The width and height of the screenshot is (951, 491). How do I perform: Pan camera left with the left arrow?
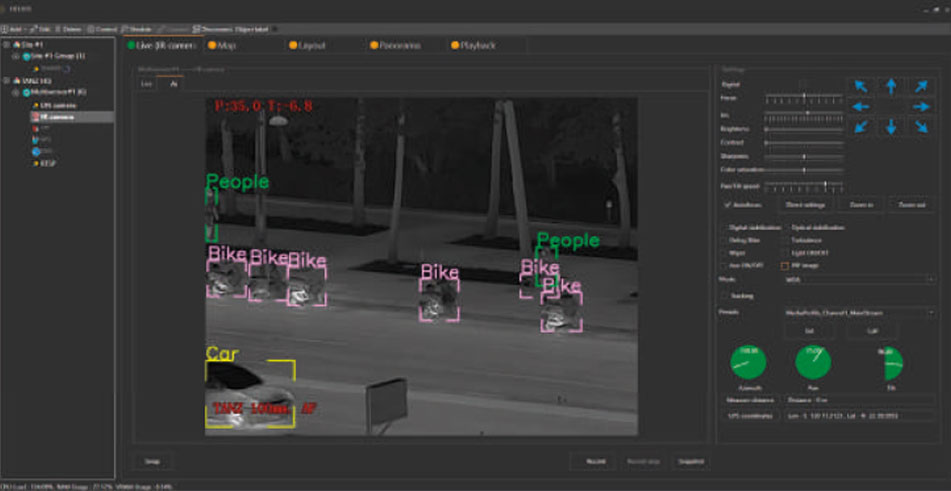(x=861, y=107)
